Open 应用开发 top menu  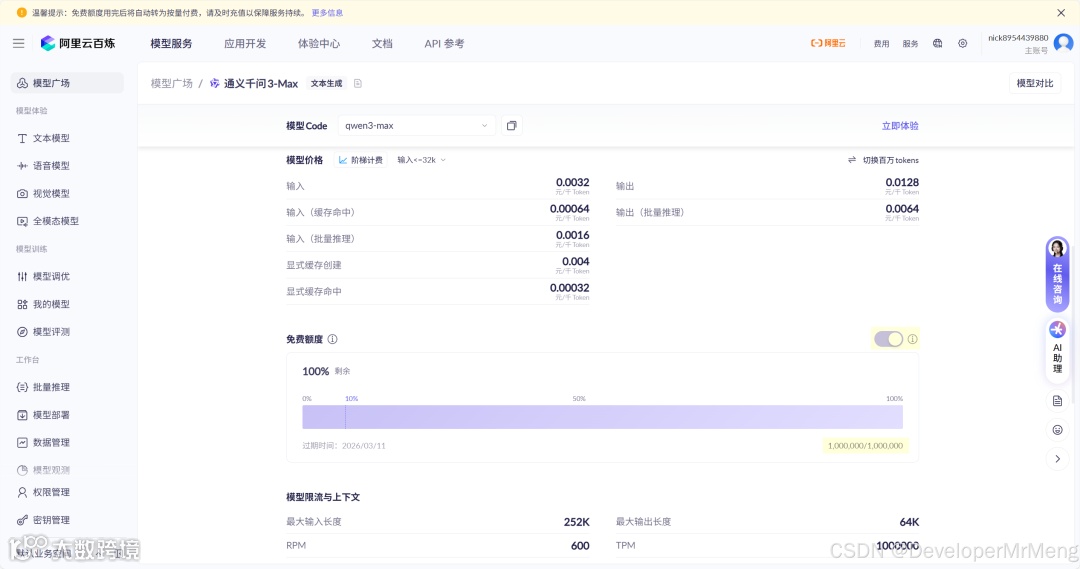pyautogui.click(x=245, y=43)
